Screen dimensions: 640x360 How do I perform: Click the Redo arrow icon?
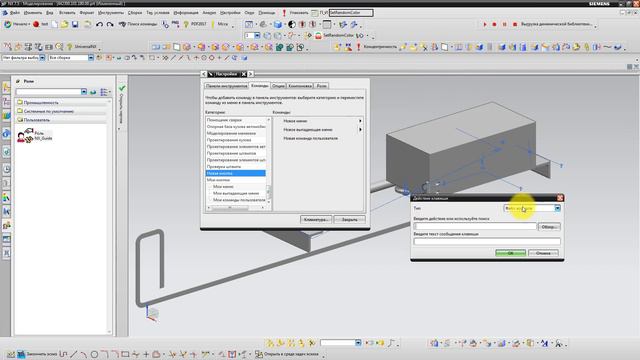pos(110,24)
